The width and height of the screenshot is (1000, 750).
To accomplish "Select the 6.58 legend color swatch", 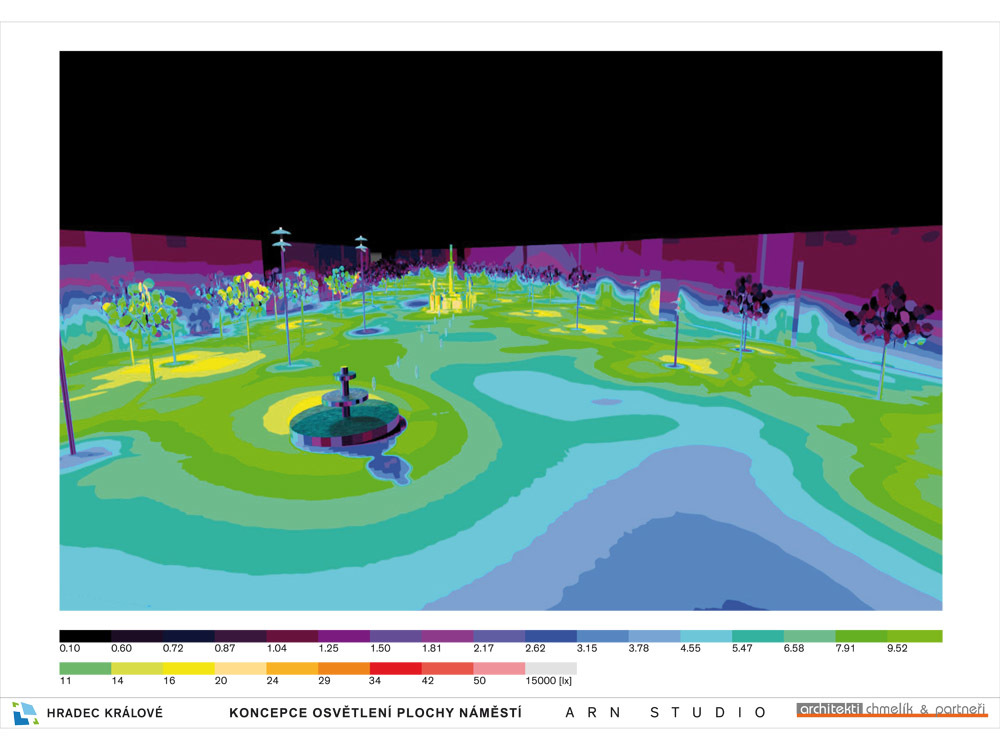I will (809, 636).
